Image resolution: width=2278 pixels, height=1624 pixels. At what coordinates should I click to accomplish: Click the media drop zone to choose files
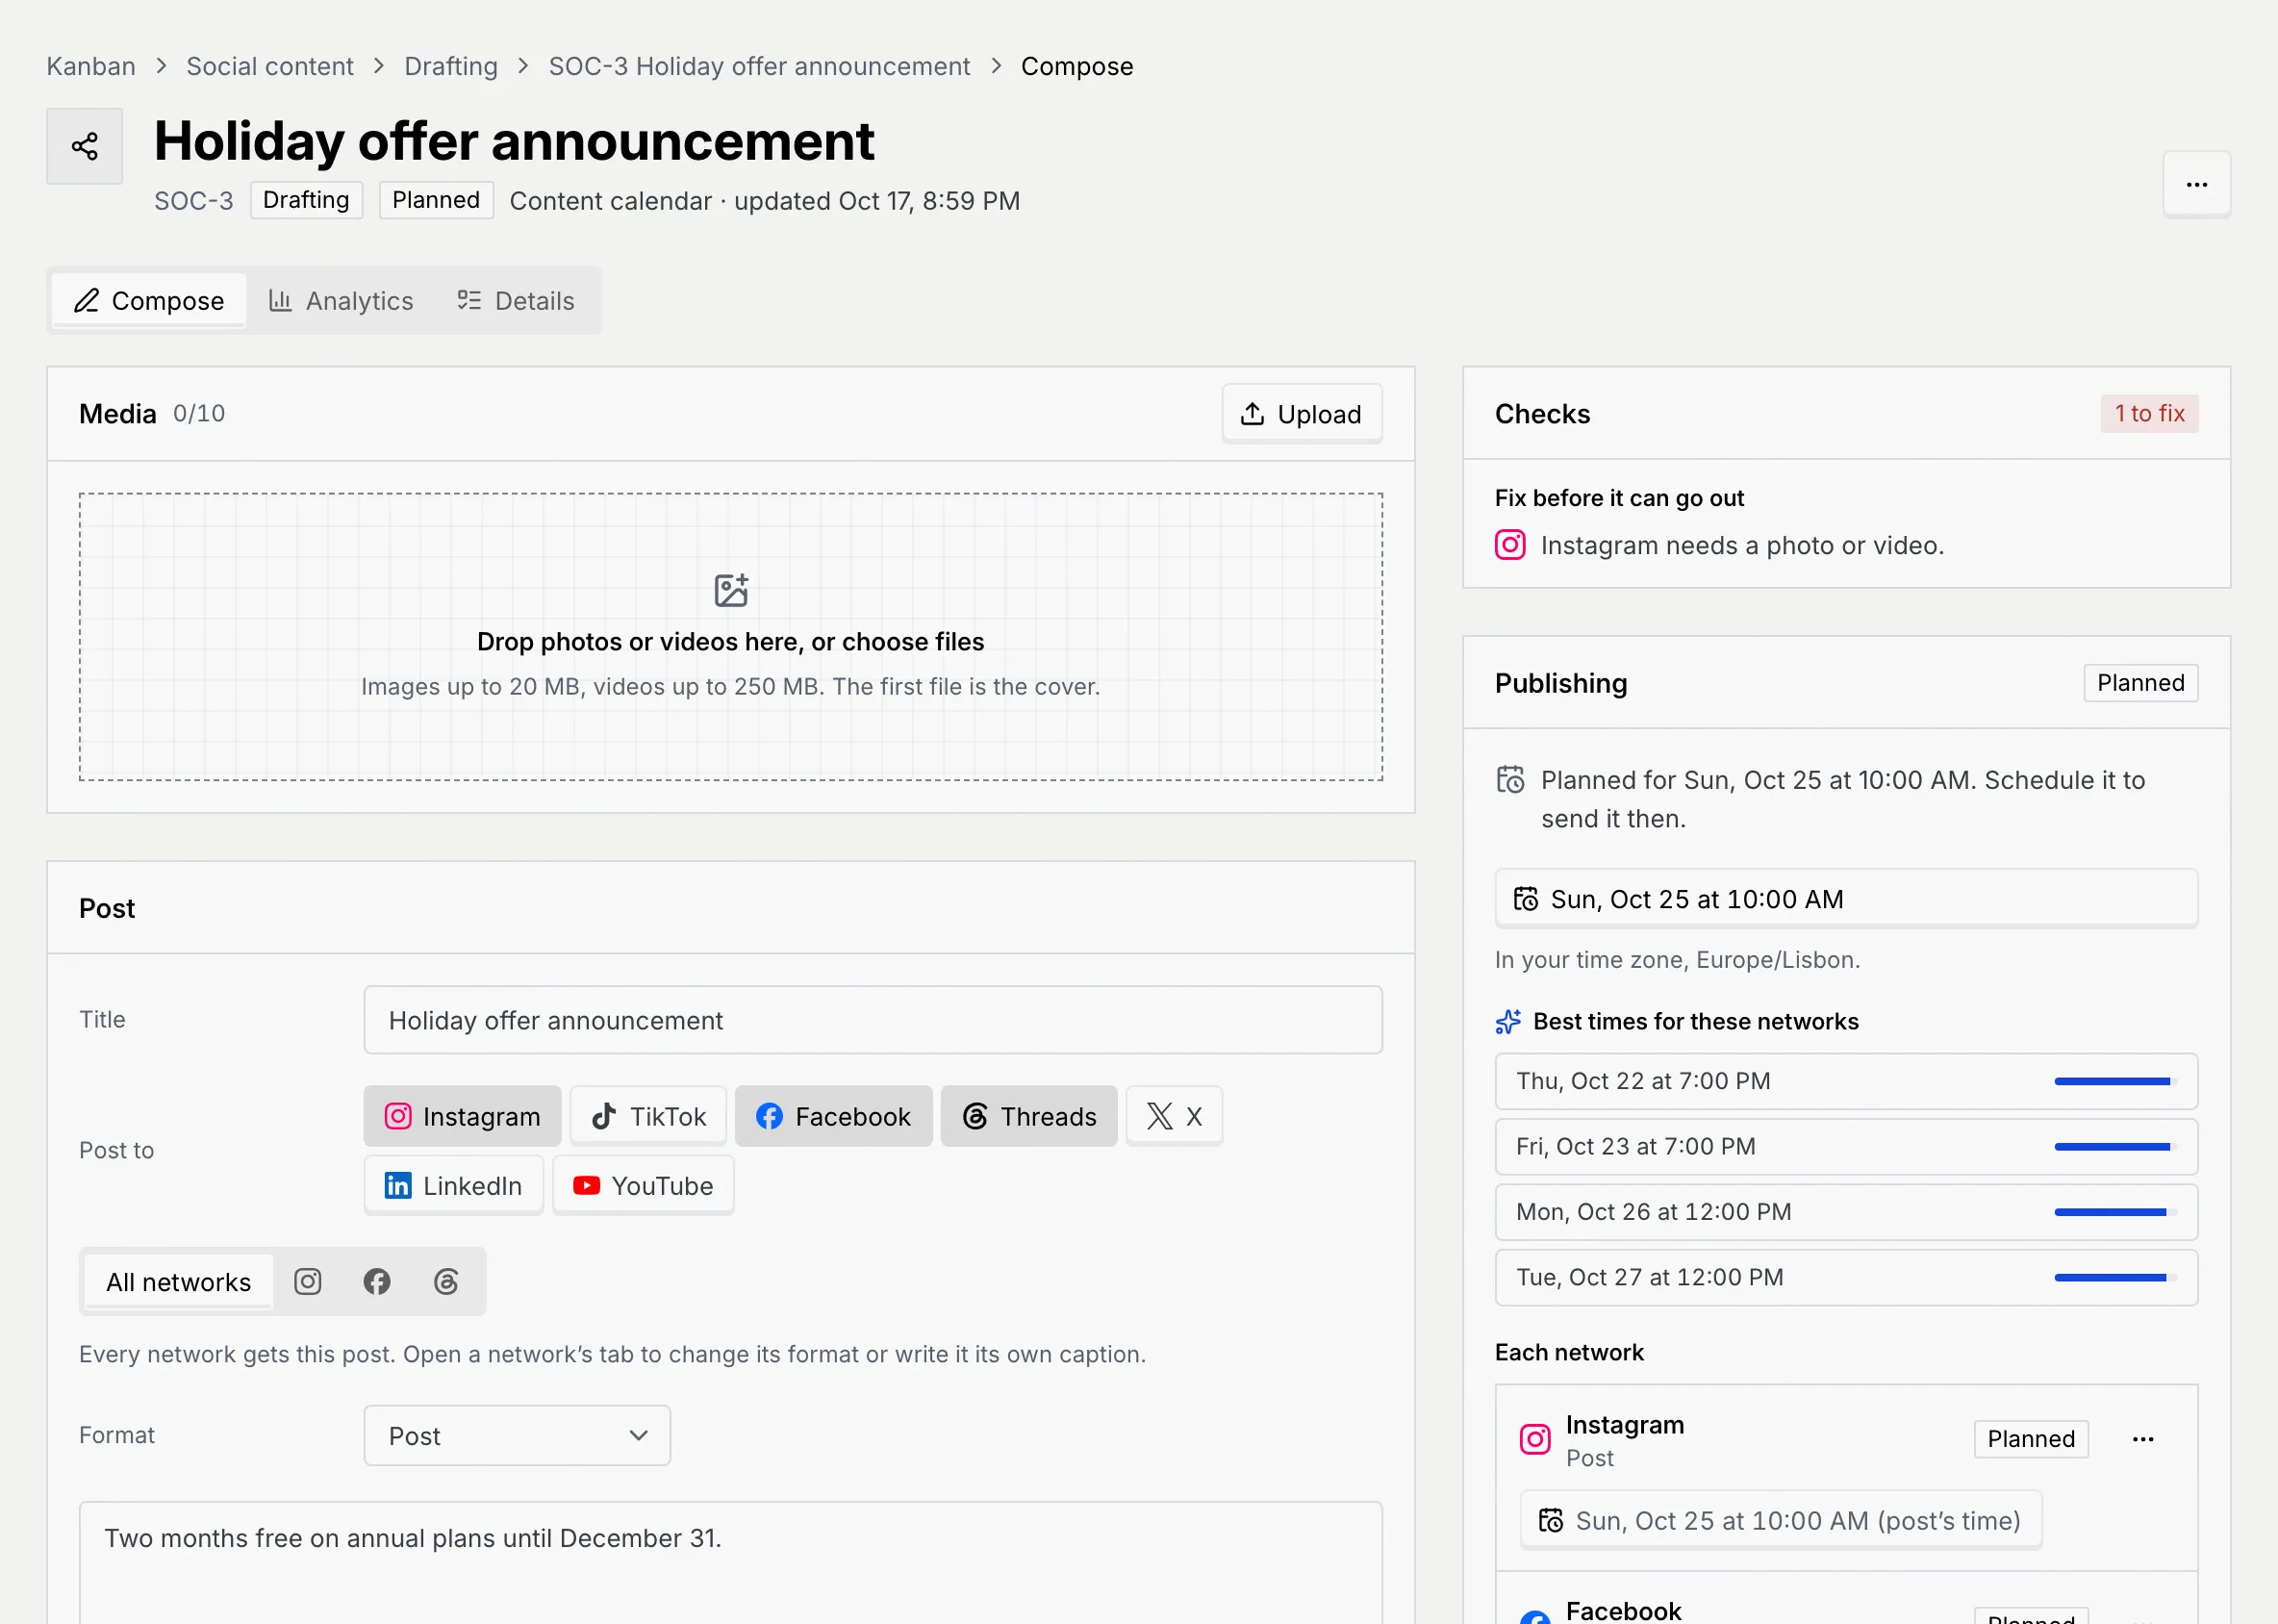(x=731, y=637)
